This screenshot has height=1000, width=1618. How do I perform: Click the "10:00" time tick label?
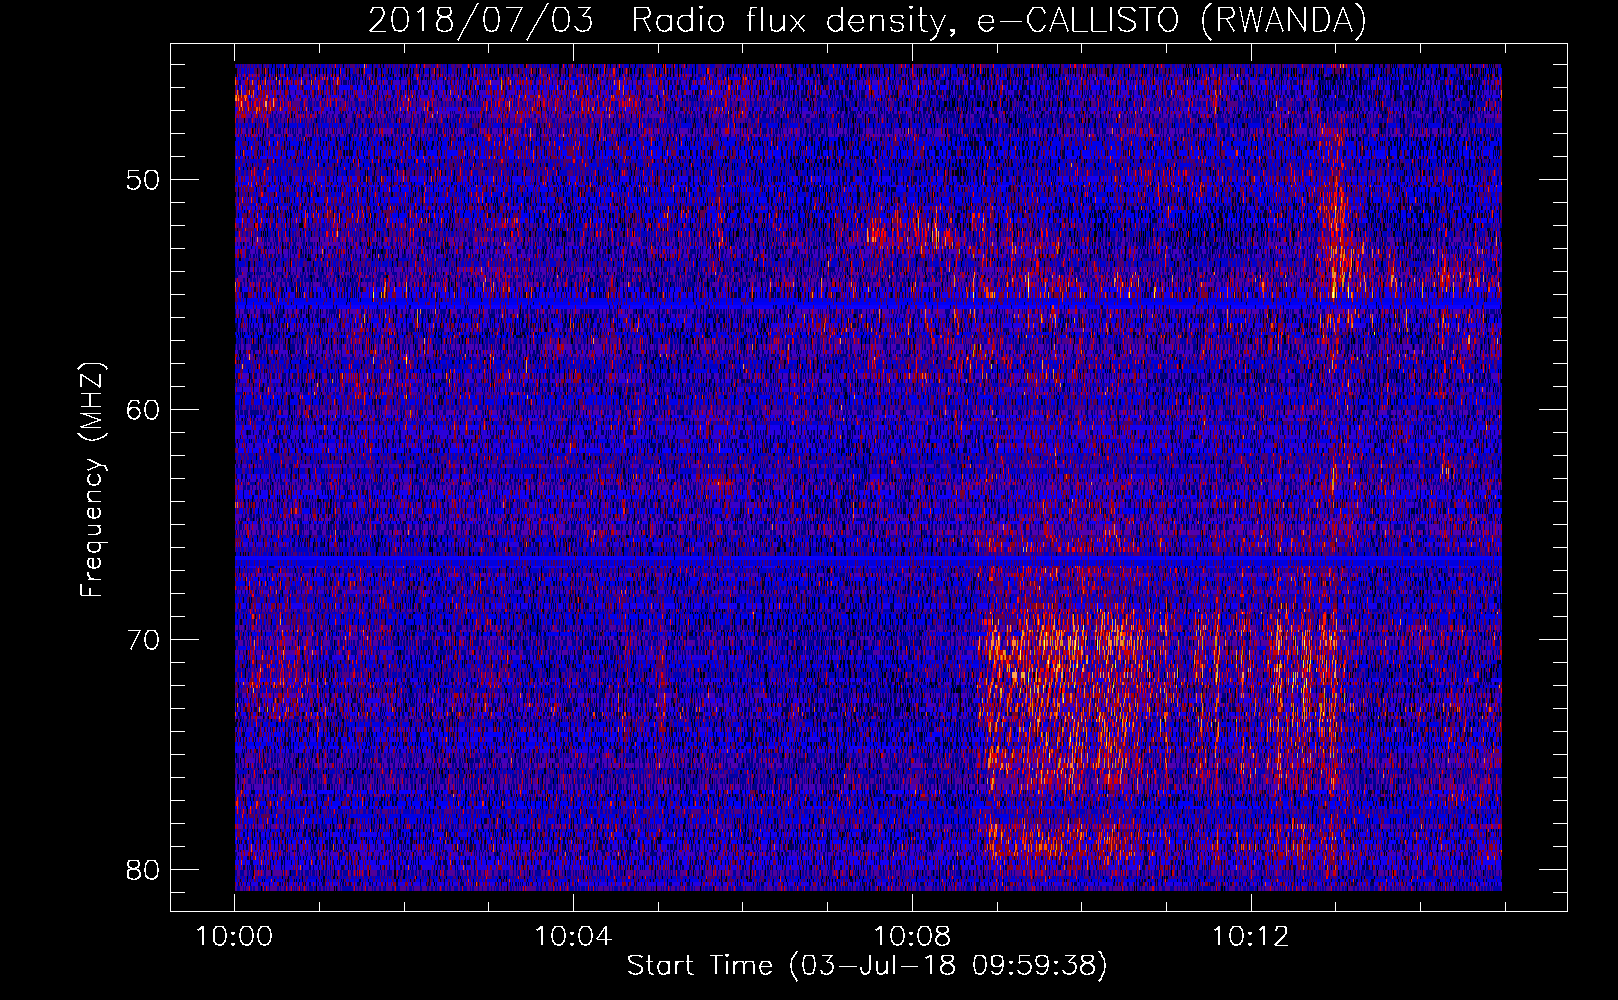pos(234,937)
